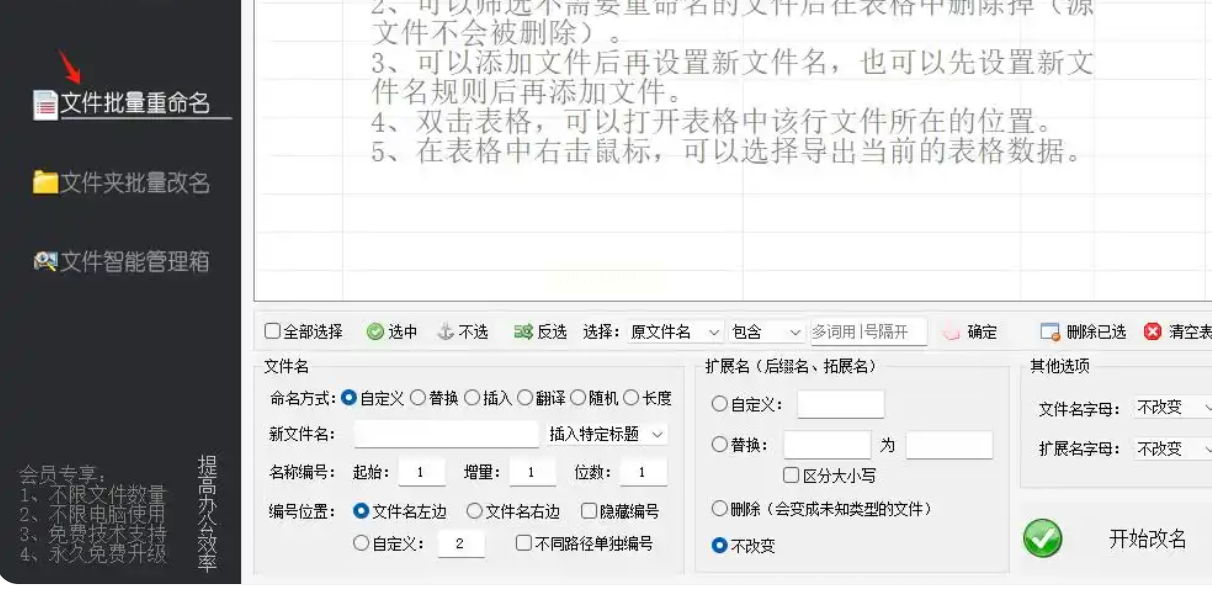Tick the 隐藏编号 checkbox
Screen dimensions: 1212x592
589,511
